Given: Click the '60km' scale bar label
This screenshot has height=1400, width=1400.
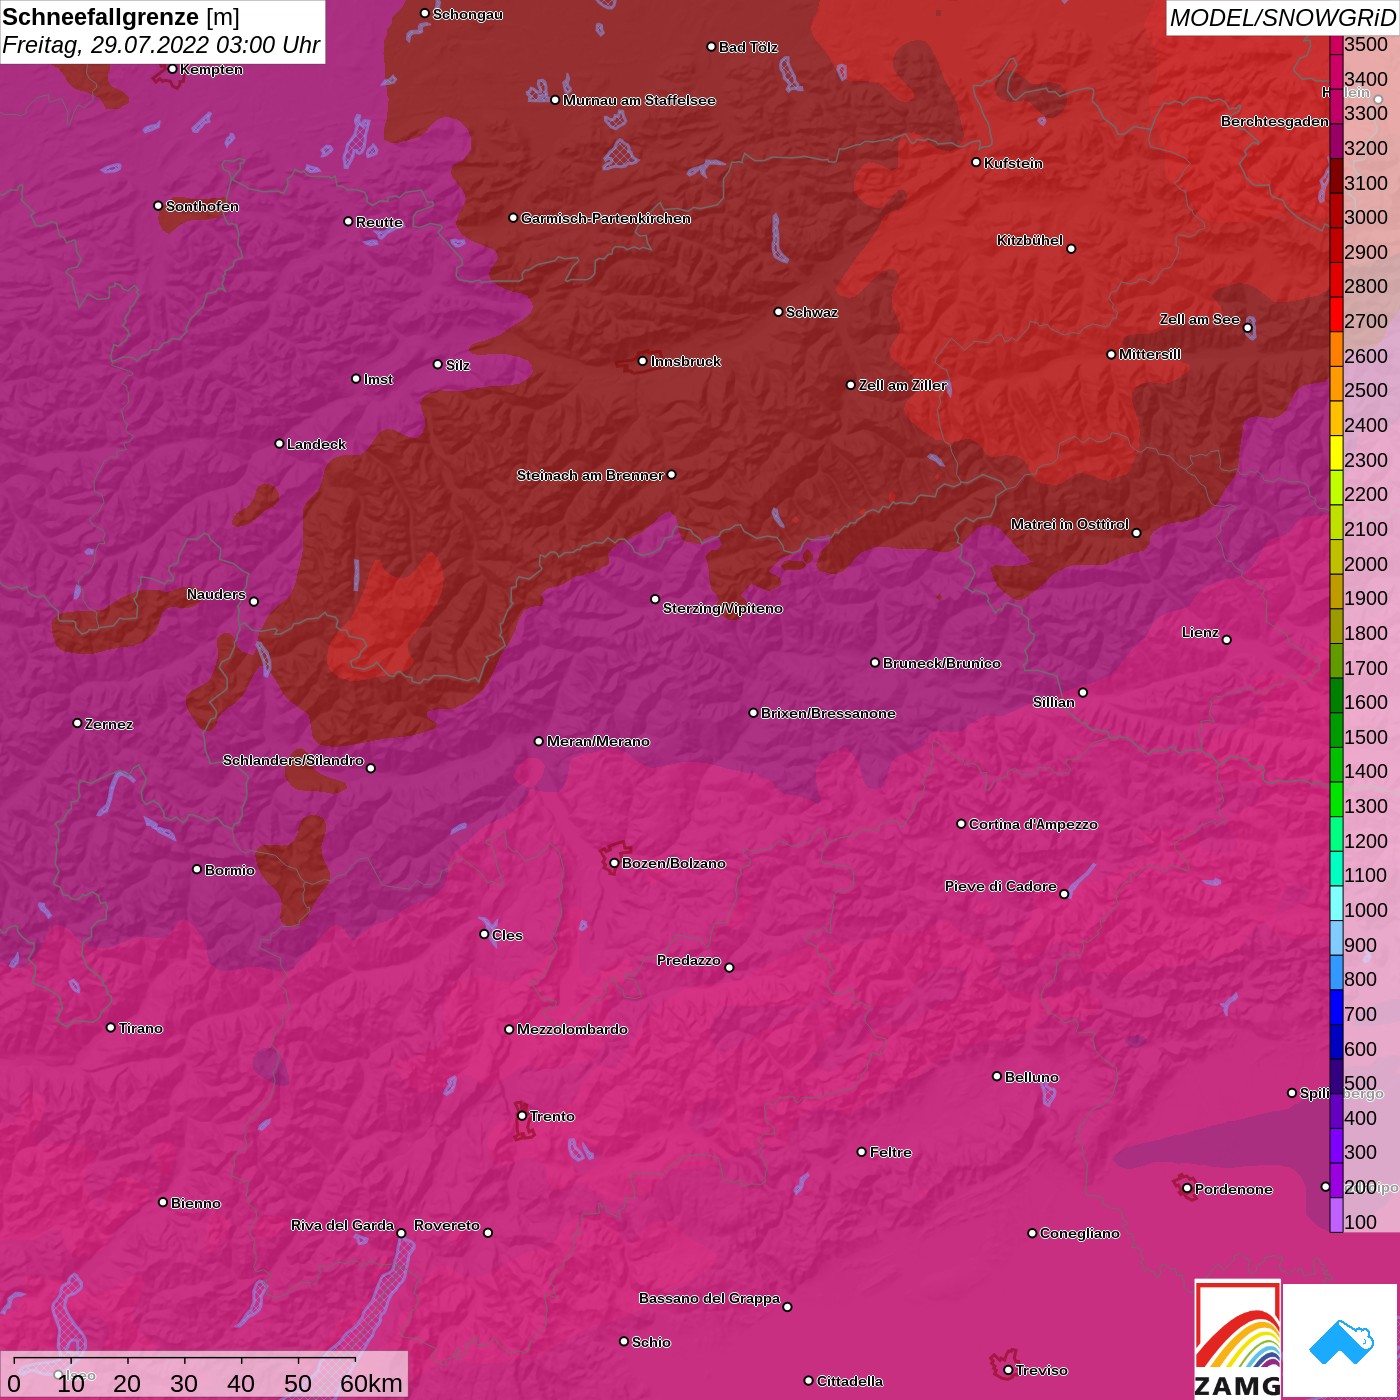Looking at the screenshot, I should [371, 1383].
